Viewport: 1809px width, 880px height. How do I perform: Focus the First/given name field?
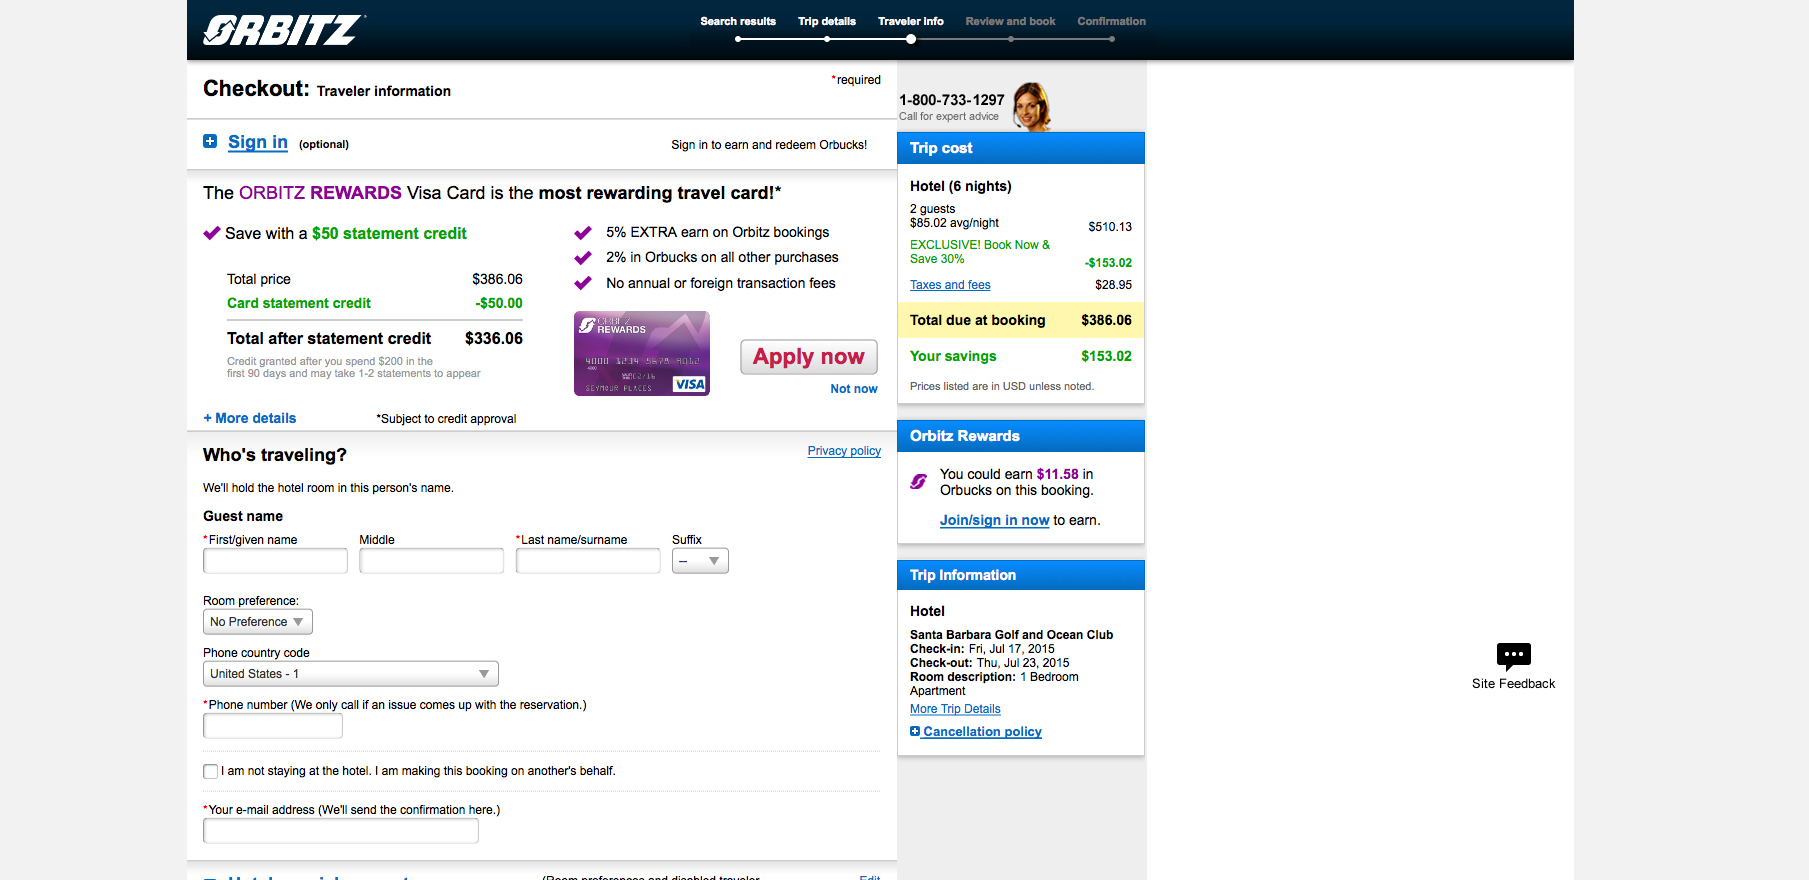[275, 561]
